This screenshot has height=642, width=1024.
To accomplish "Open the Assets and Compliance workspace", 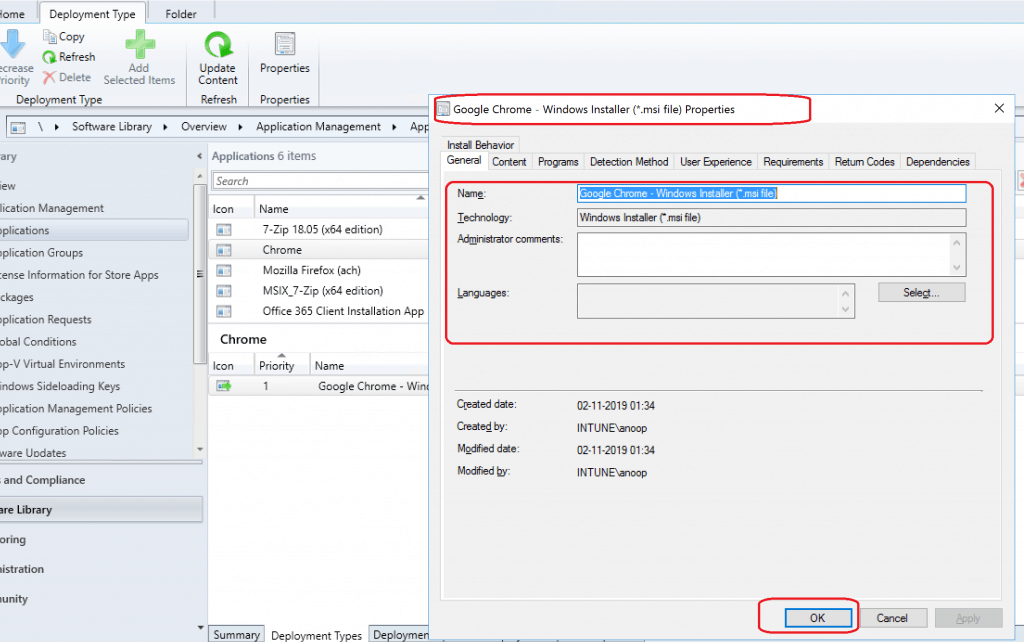I will 101,480.
